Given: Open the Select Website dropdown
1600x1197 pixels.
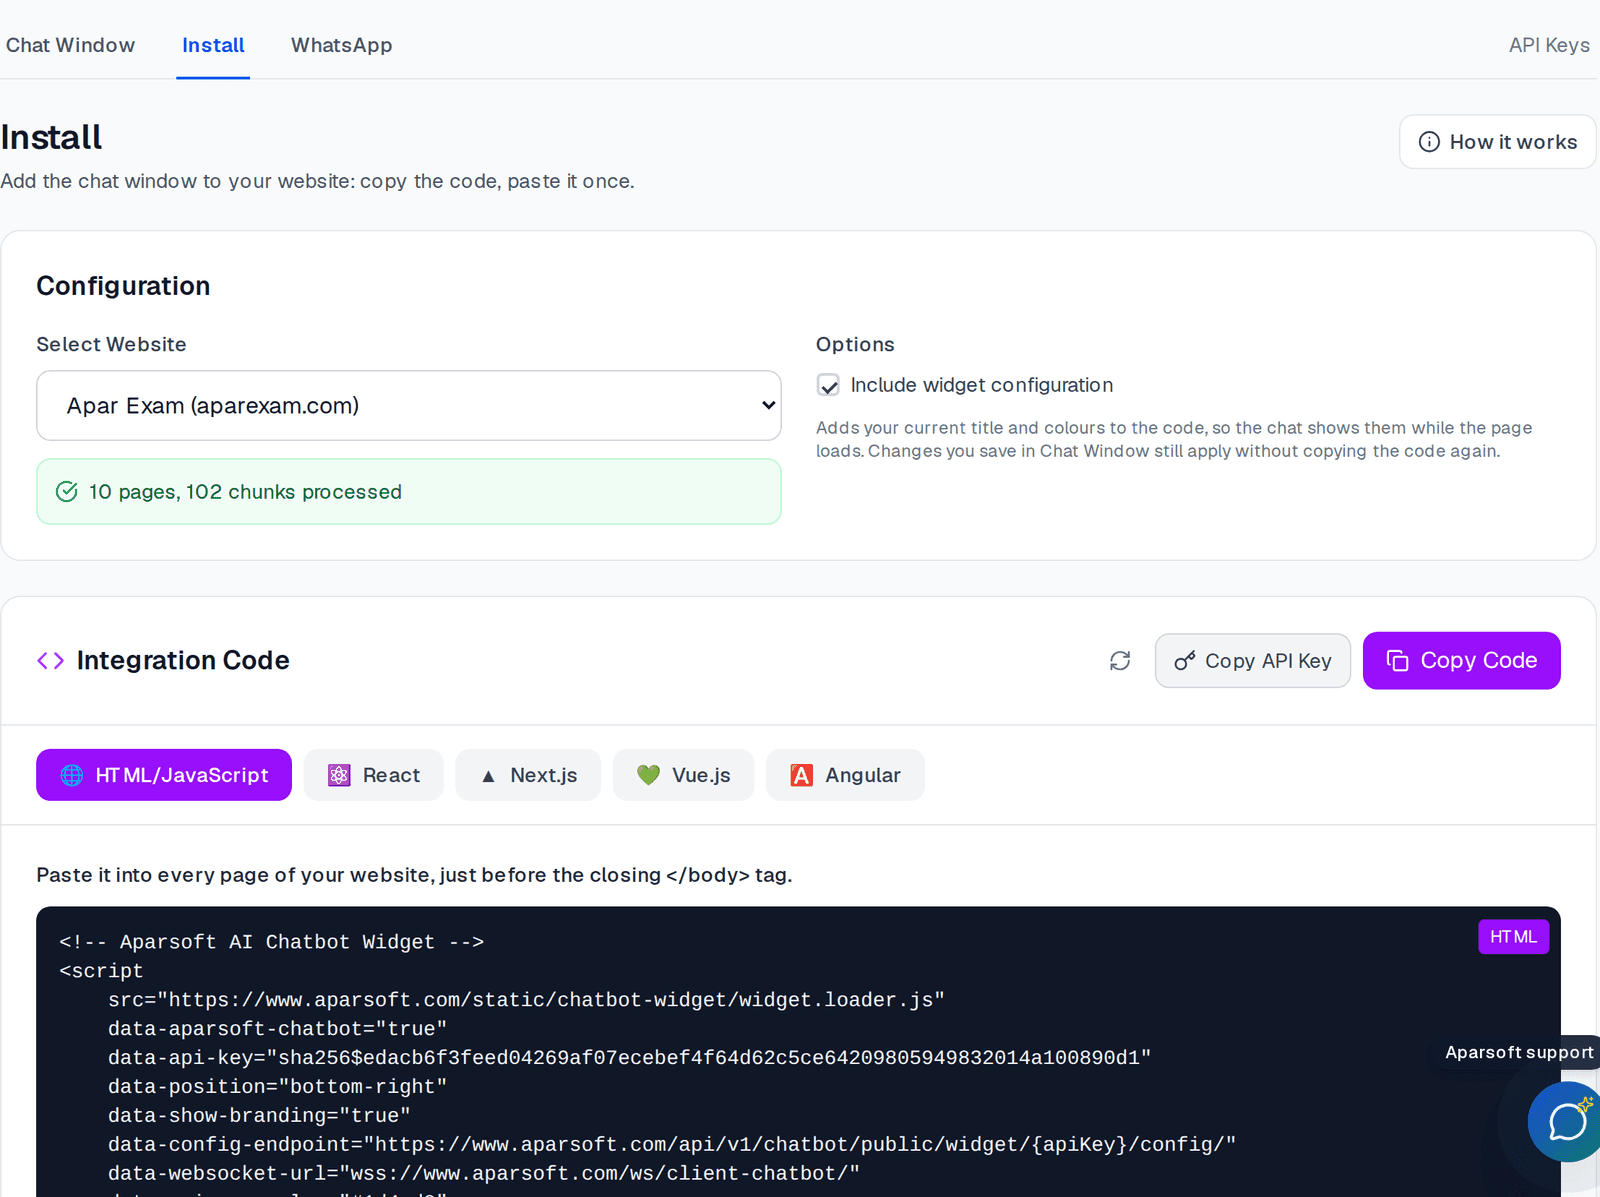Looking at the screenshot, I should pos(409,405).
